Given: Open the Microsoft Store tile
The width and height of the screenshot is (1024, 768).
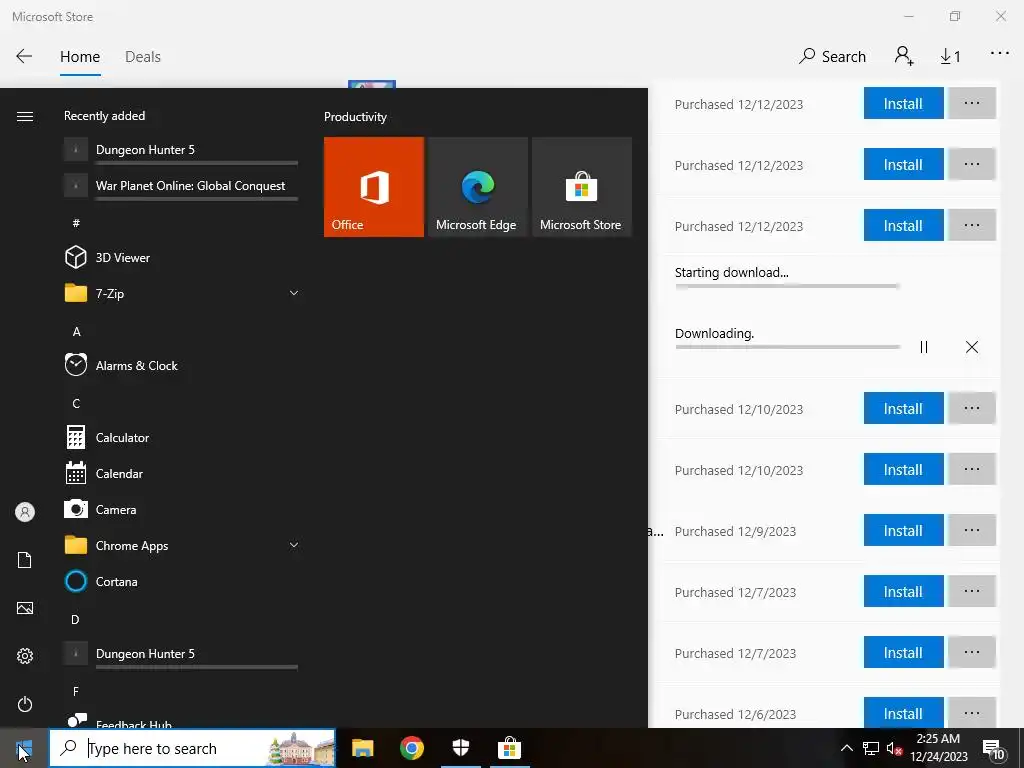Looking at the screenshot, I should [581, 187].
